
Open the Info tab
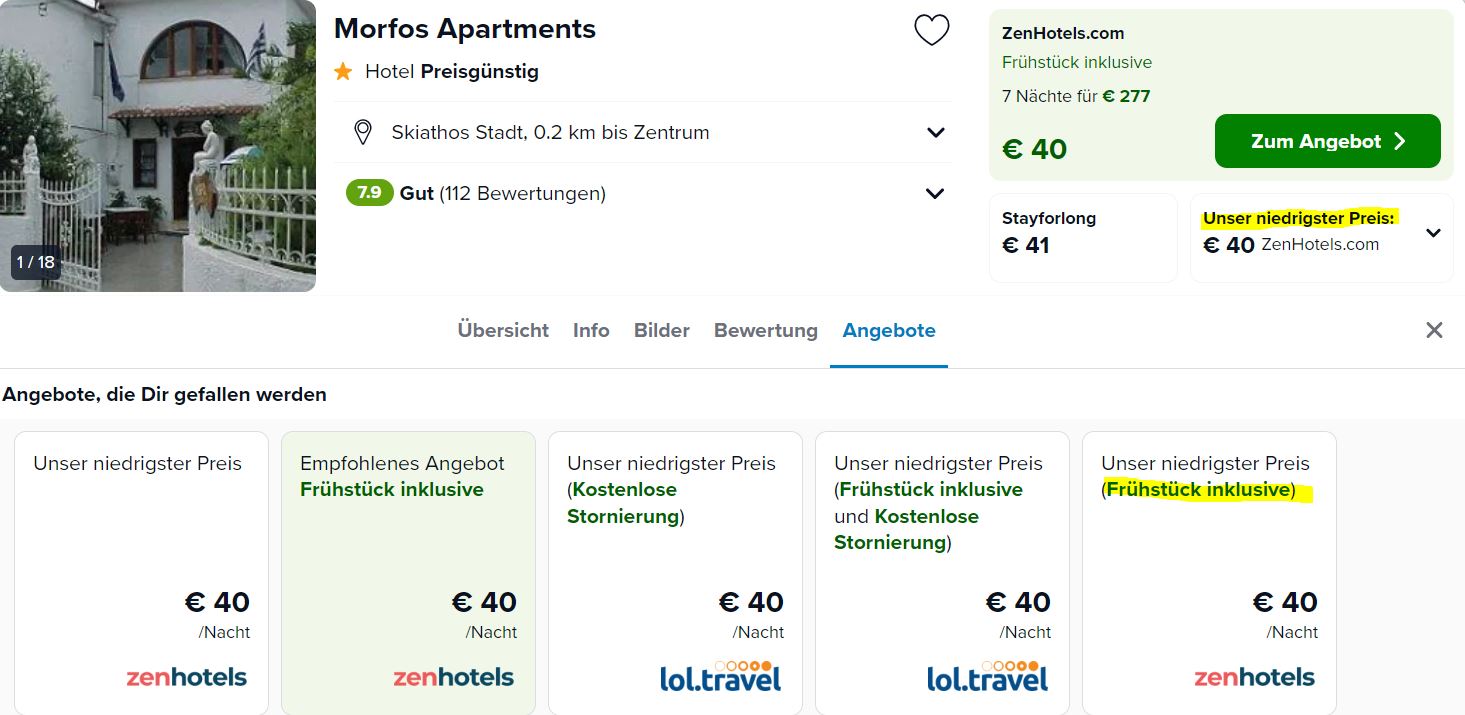point(591,330)
